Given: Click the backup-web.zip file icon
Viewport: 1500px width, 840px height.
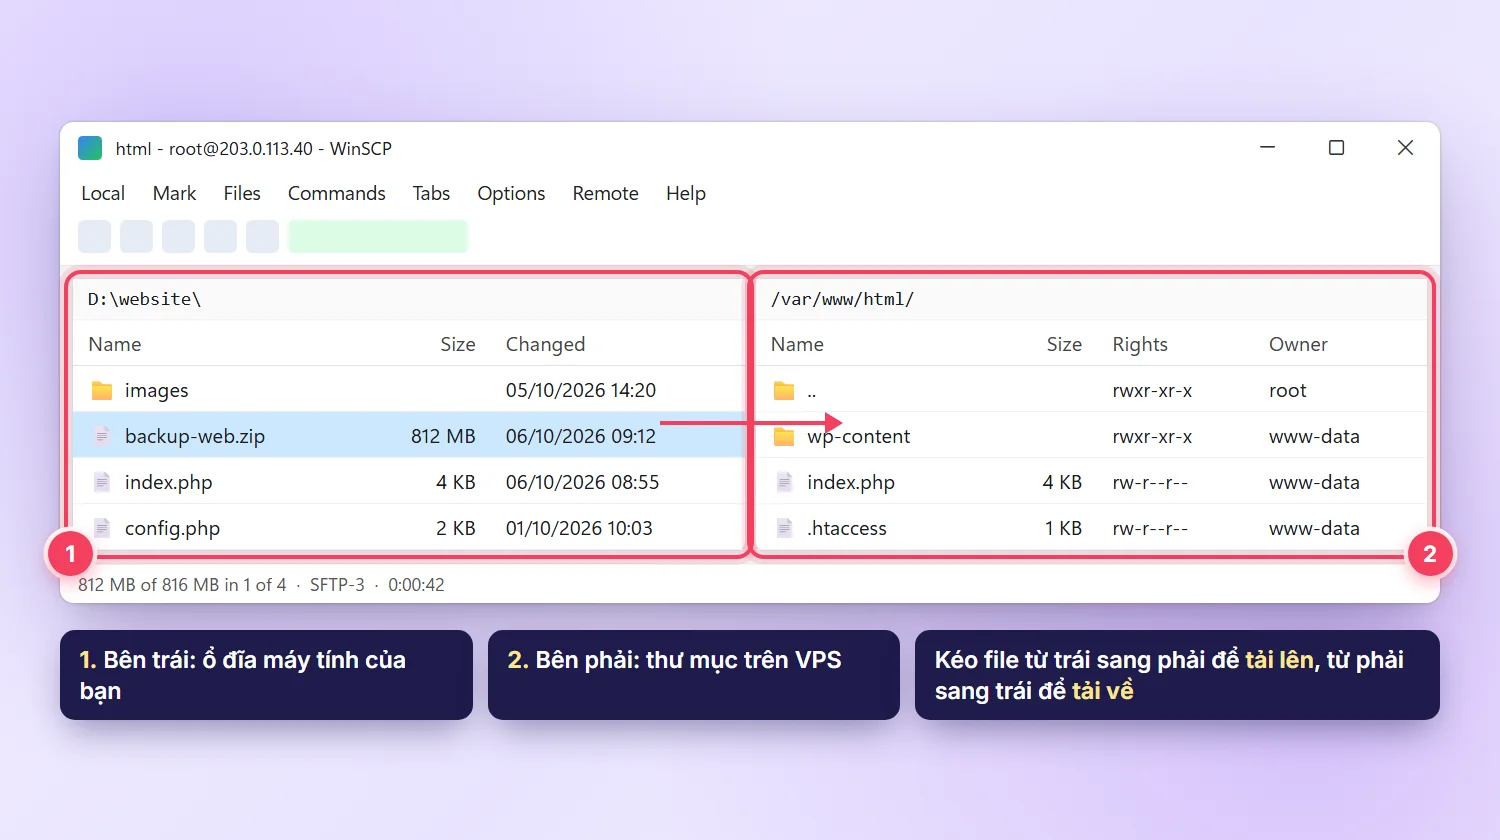Looking at the screenshot, I should tap(102, 436).
